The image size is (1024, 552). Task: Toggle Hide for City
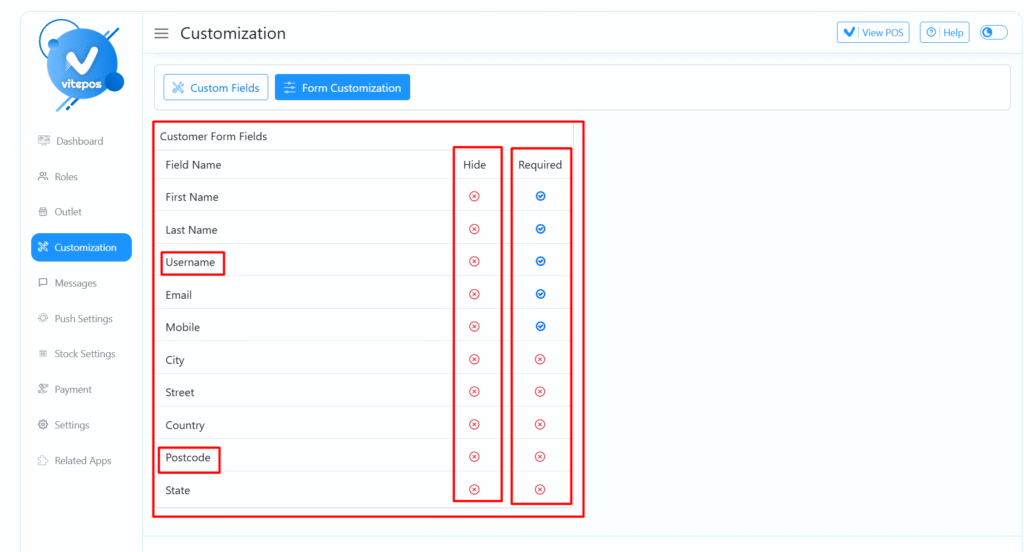click(x=475, y=359)
